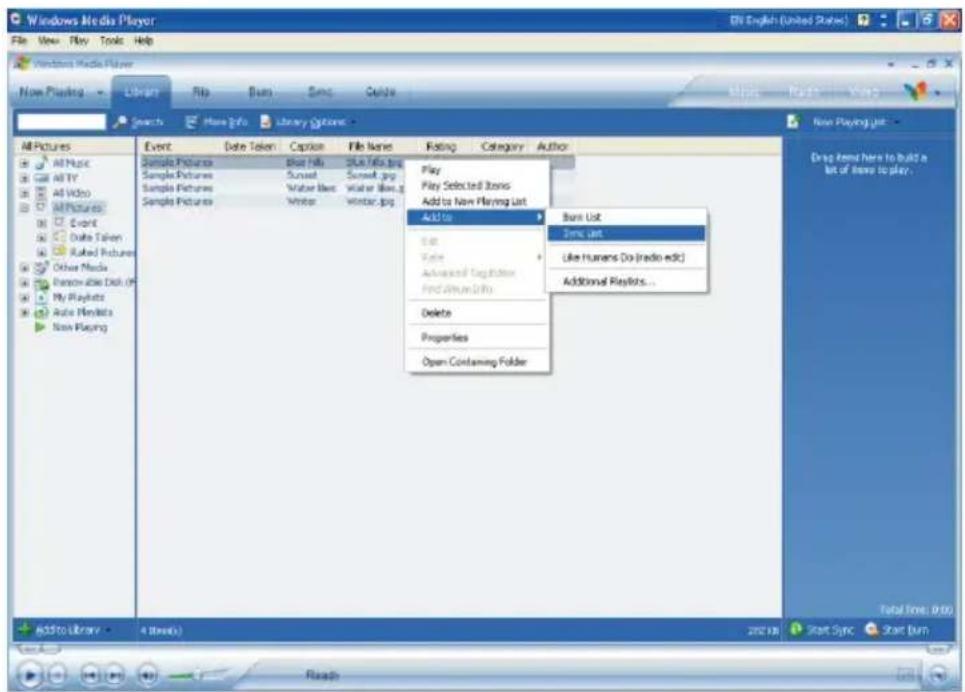Viewport: 965px width, 692px height.
Task: Select Add to Now Playing List
Action: [x=478, y=201]
